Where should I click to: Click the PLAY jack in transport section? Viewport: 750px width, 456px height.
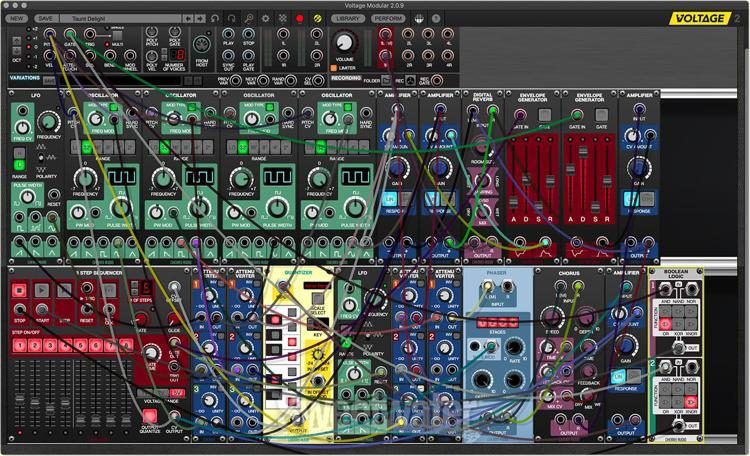(x=228, y=34)
